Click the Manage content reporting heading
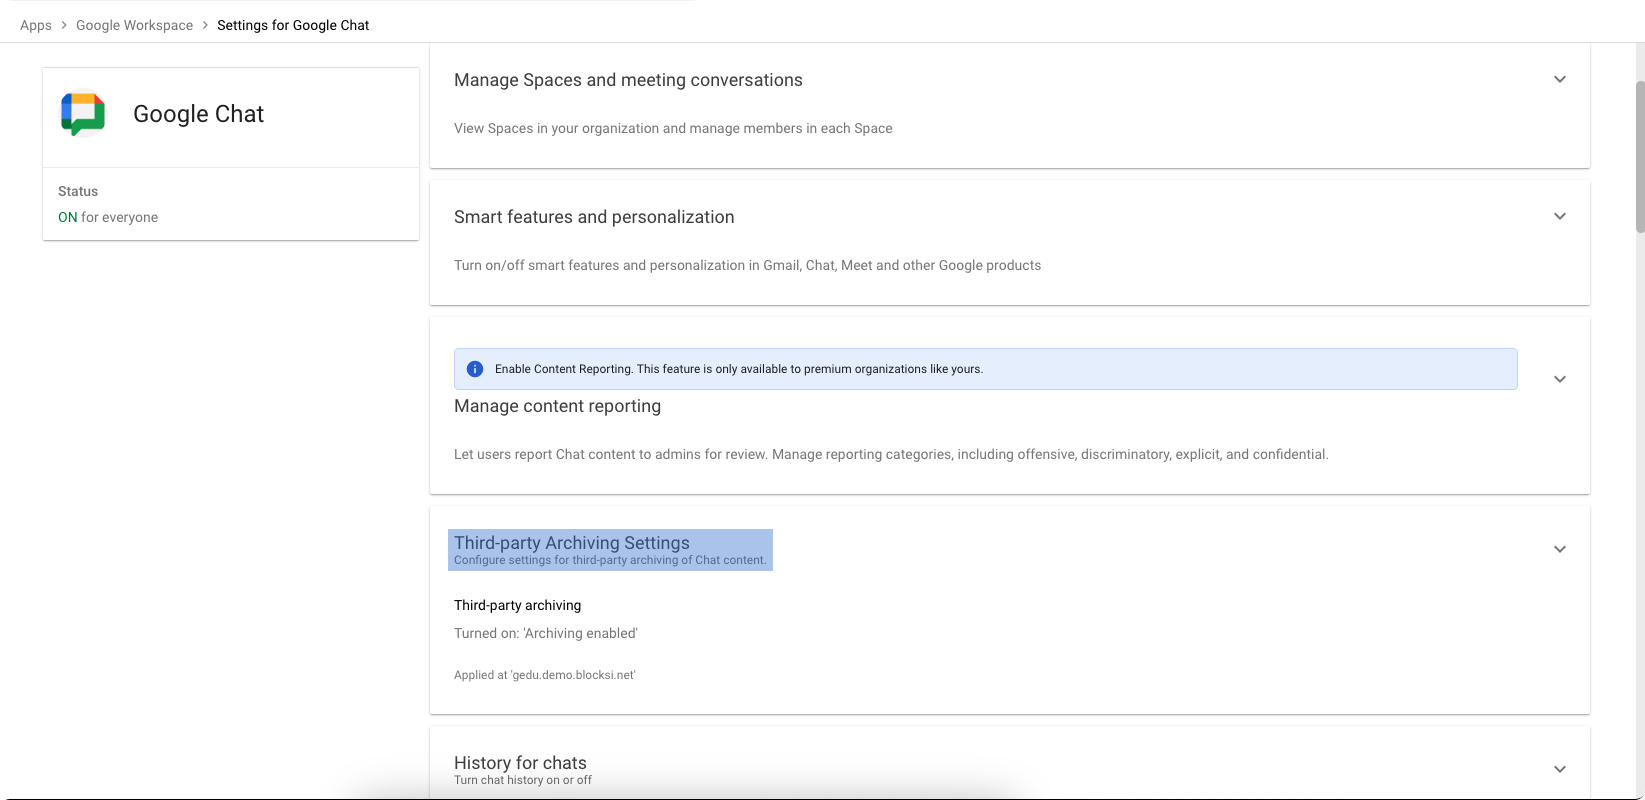Viewport: 1645px width, 800px height. tap(557, 406)
